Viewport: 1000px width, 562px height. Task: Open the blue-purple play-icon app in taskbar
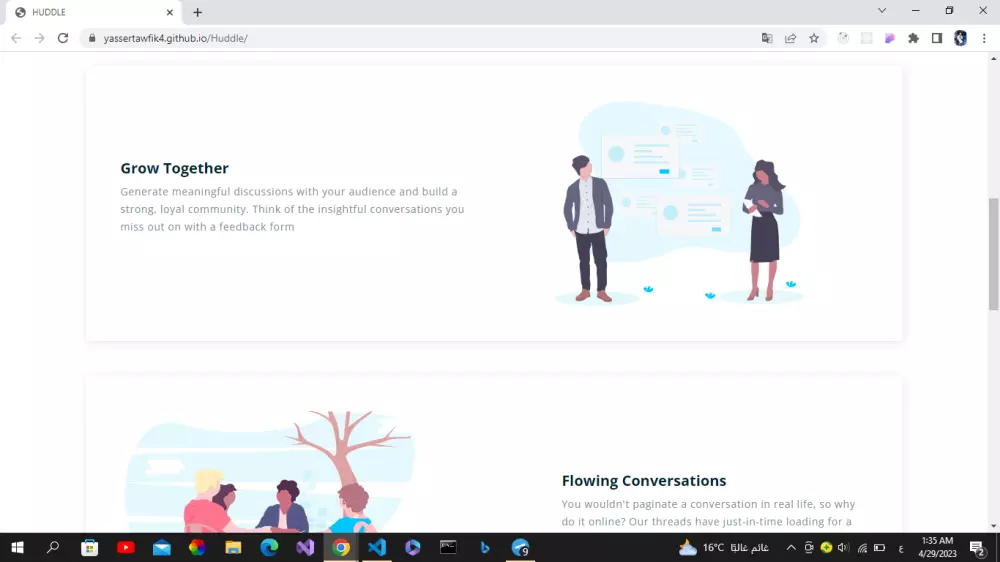click(x=413, y=547)
